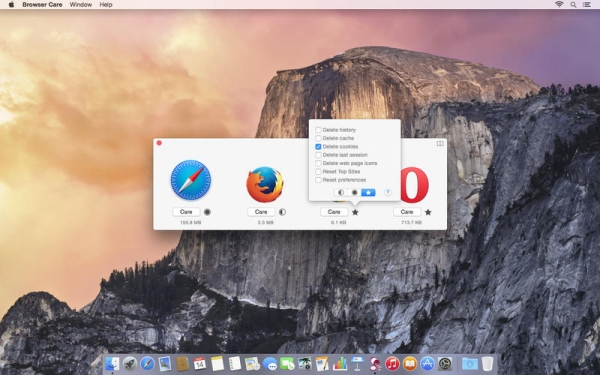Viewport: 600px width, 375px height.
Task: Click the Opera browser icon
Action: point(415,184)
